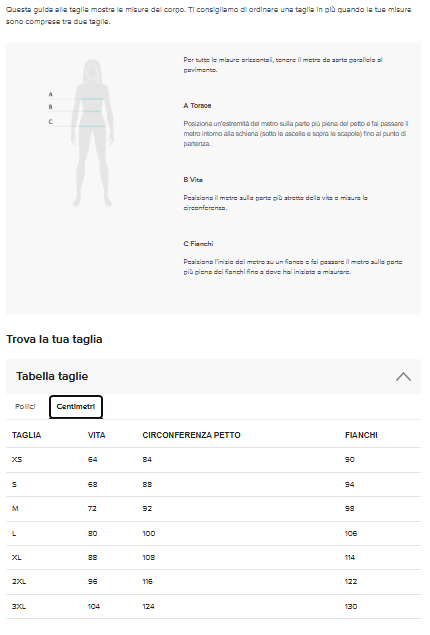
Task: Select the Centimetri tab
Action: coord(76,406)
